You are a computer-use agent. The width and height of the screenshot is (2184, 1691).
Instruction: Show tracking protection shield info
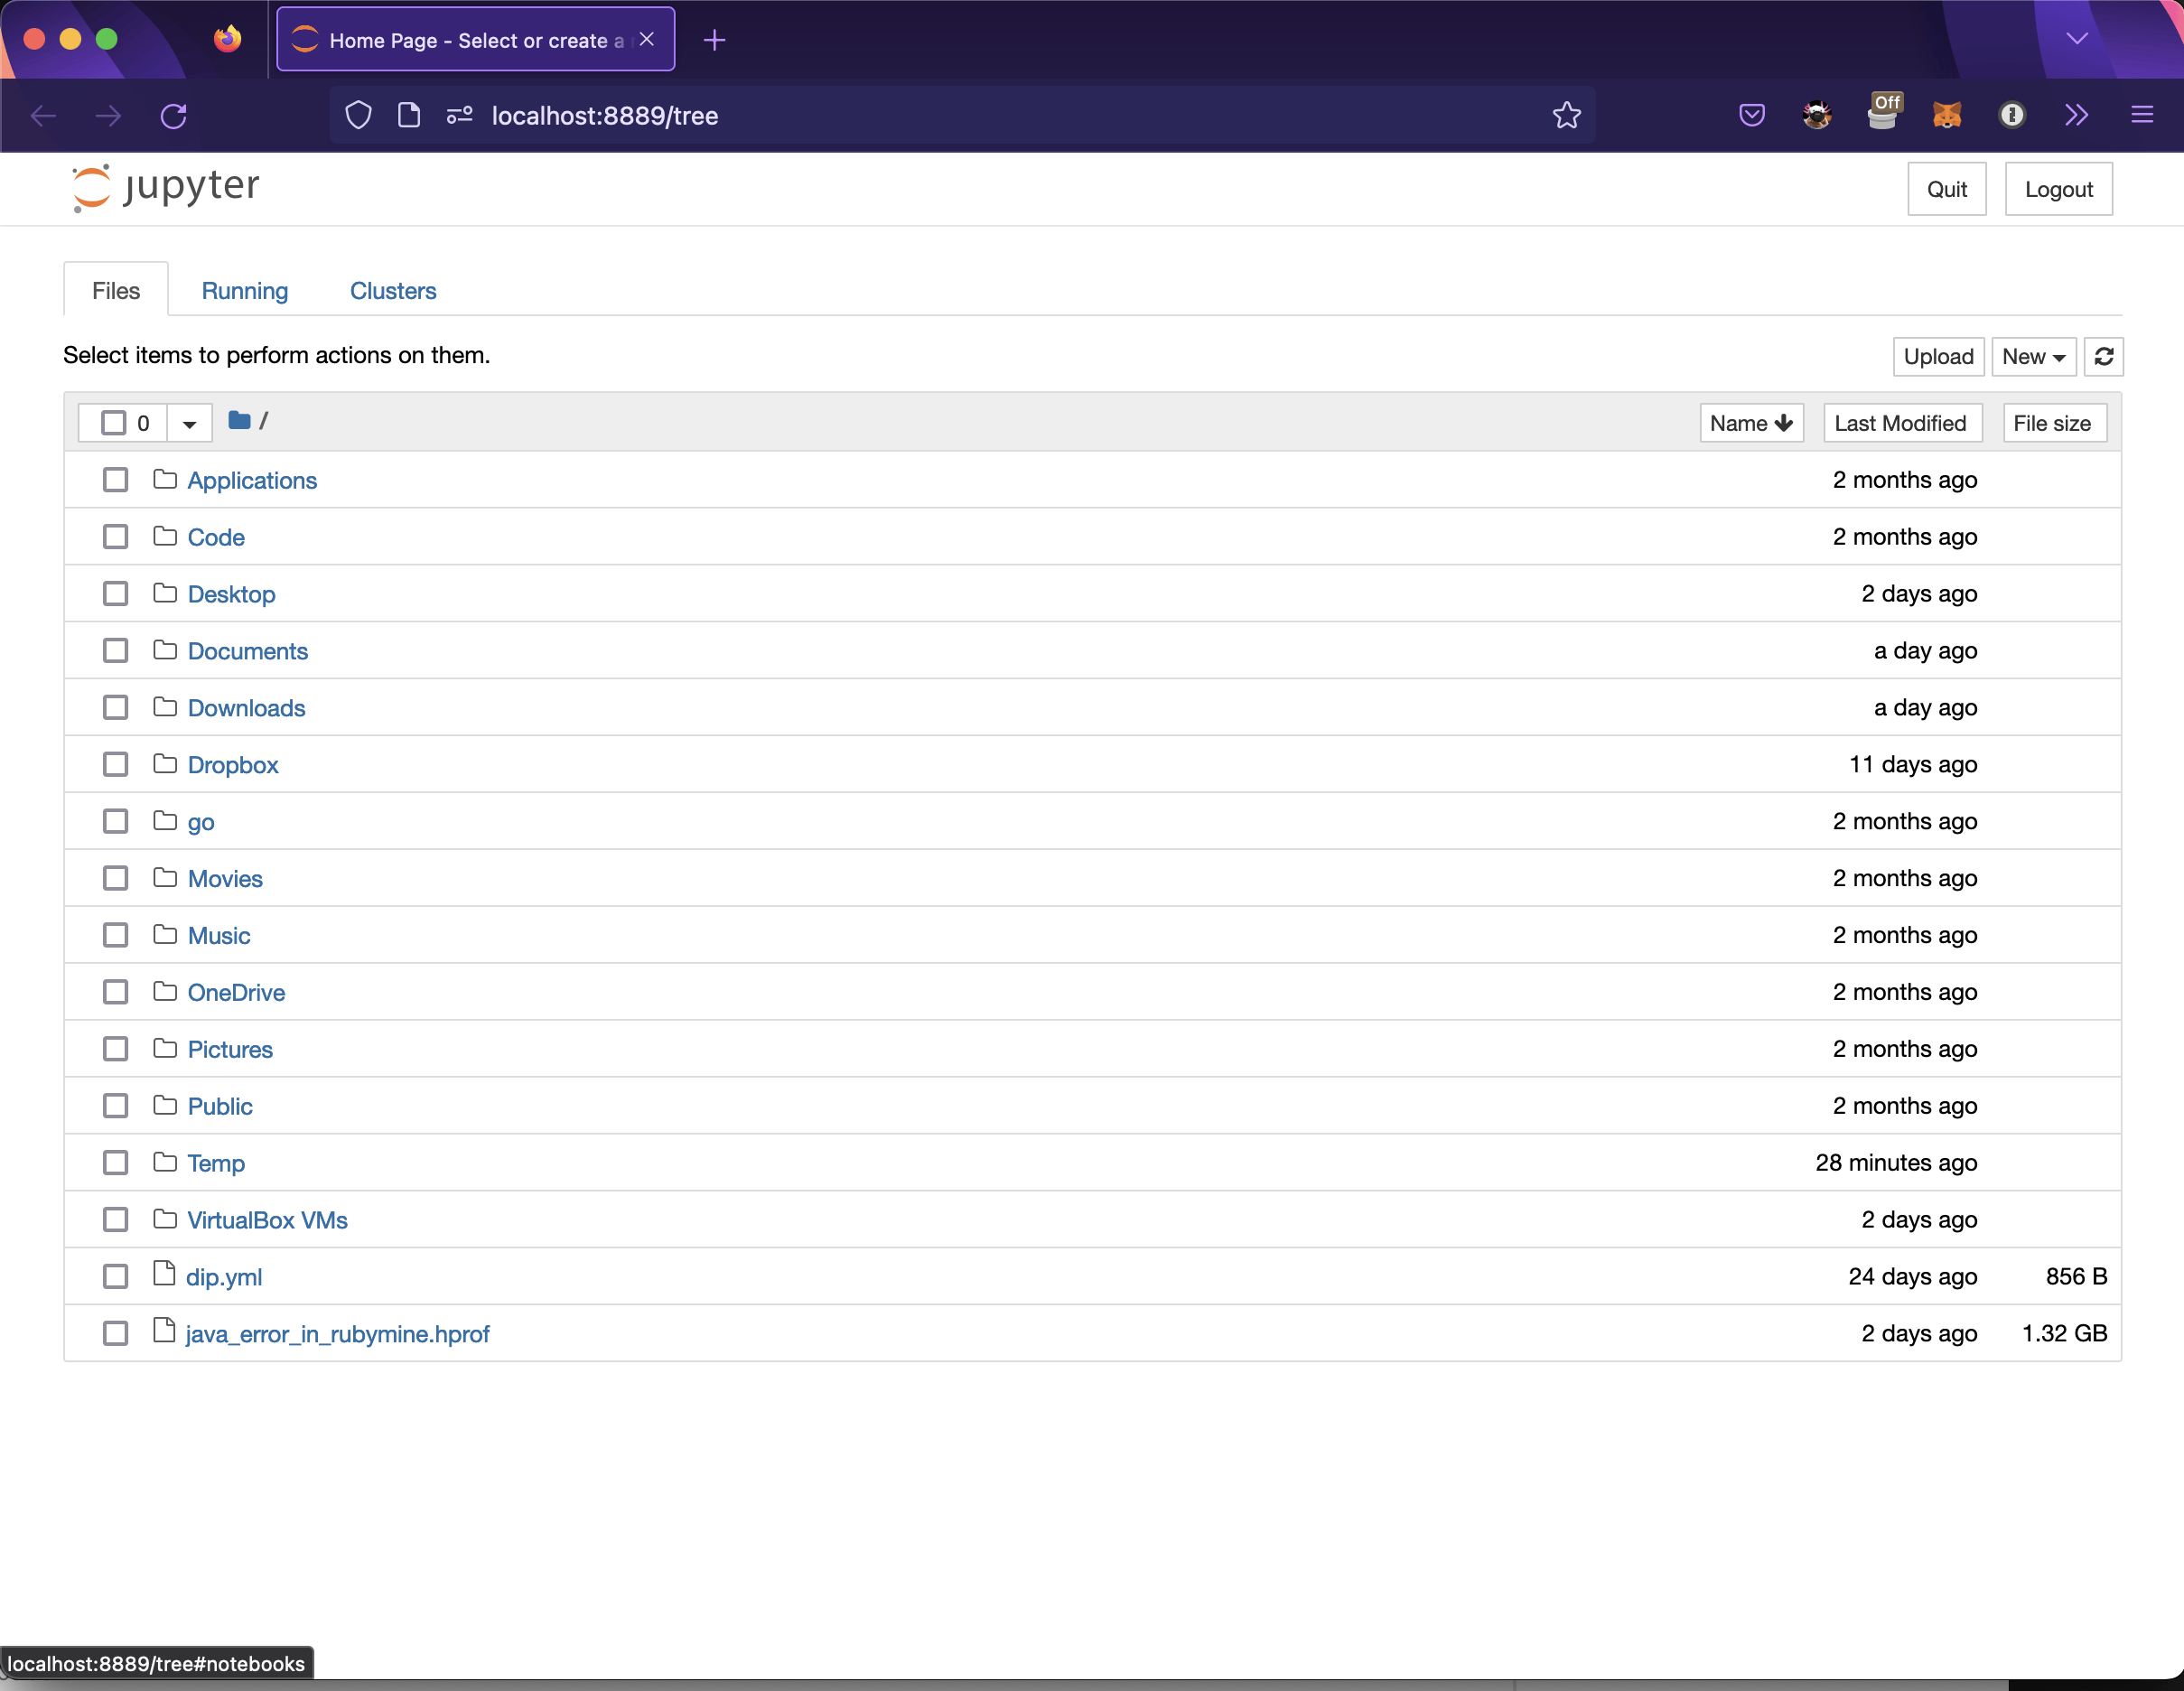tap(359, 116)
